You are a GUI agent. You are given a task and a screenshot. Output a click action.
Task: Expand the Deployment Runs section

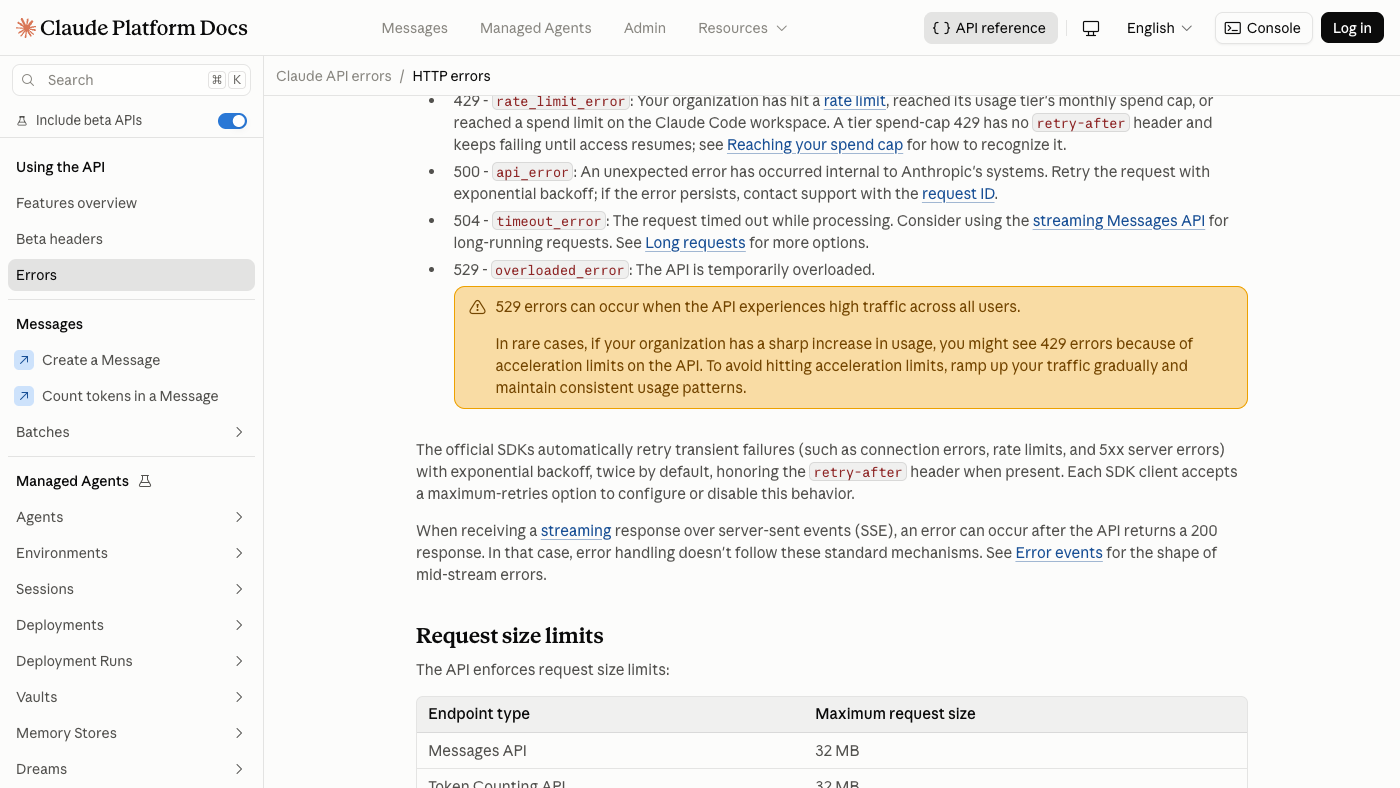[x=131, y=661]
